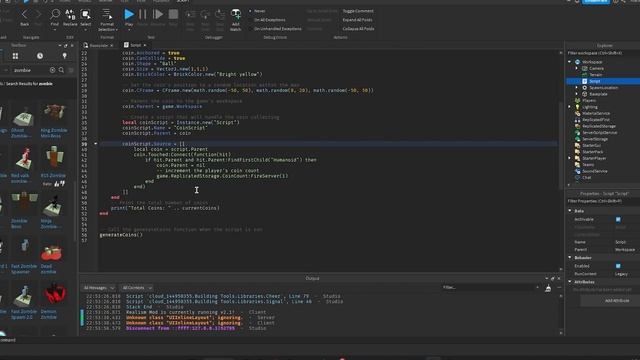Viewport: 640px width, 360px height.
Task: Select Players service in Explorer
Action: pos(589,100)
